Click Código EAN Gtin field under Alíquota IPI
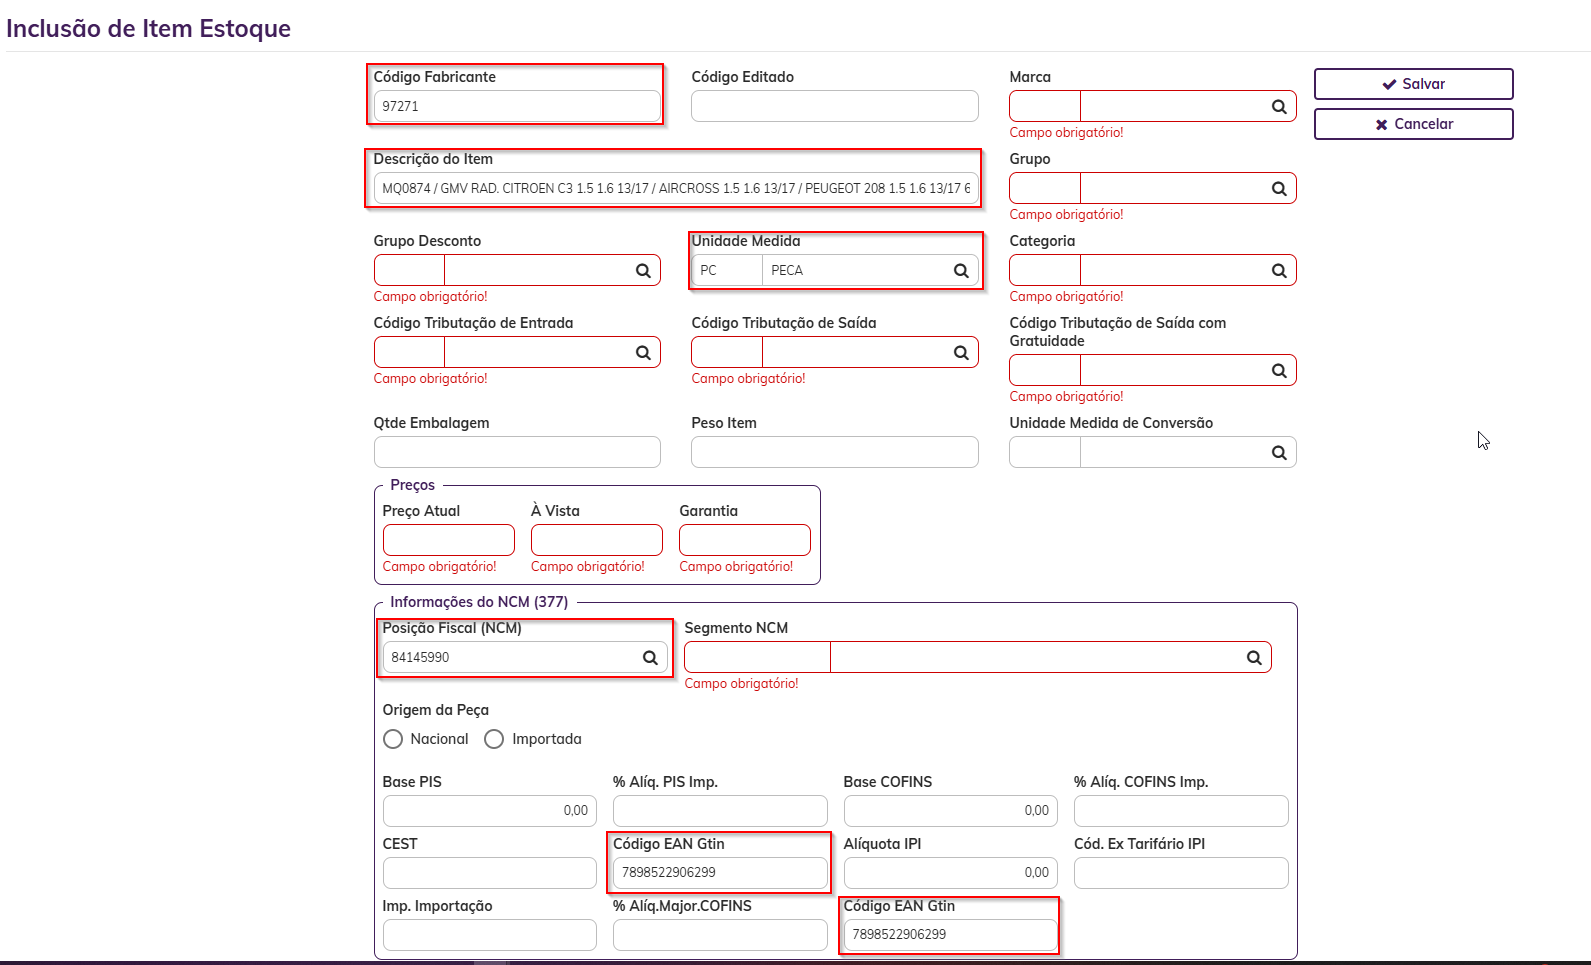Image resolution: width=1591 pixels, height=965 pixels. pyautogui.click(x=951, y=935)
